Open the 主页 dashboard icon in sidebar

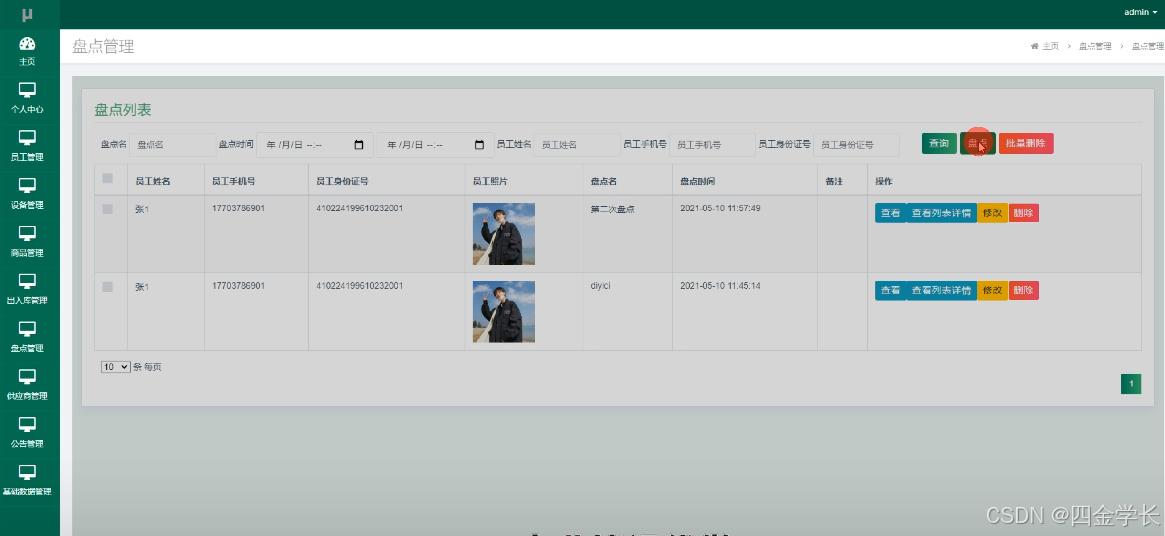click(27, 43)
